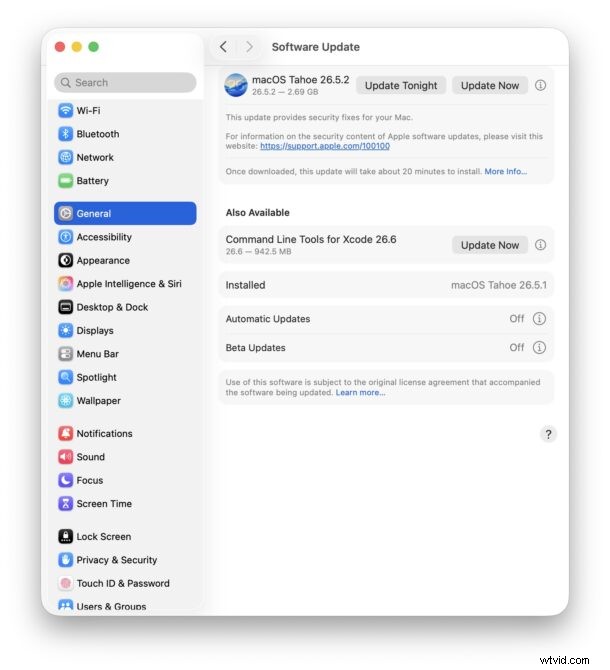The height and width of the screenshot is (670, 610).
Task: Open the Wi-Fi settings icon
Action: pos(65,111)
